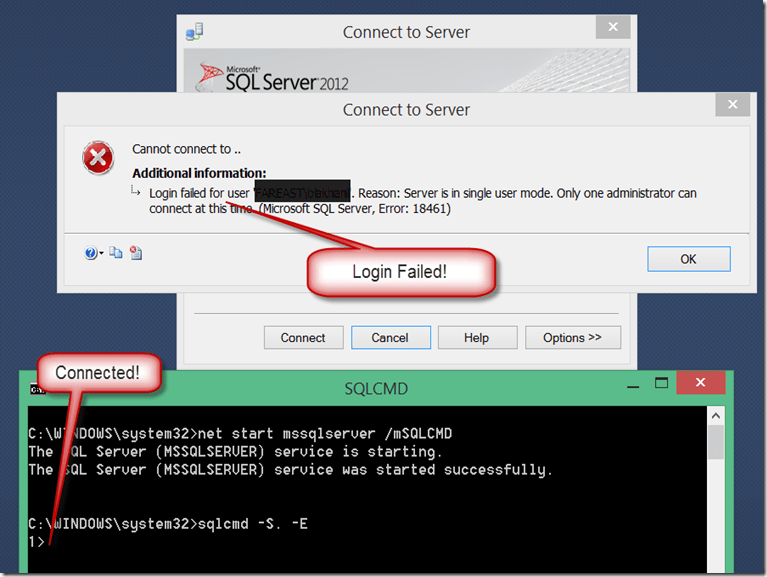Image resolution: width=767 pixels, height=577 pixels.
Task: Click the Cancel button
Action: point(390,338)
